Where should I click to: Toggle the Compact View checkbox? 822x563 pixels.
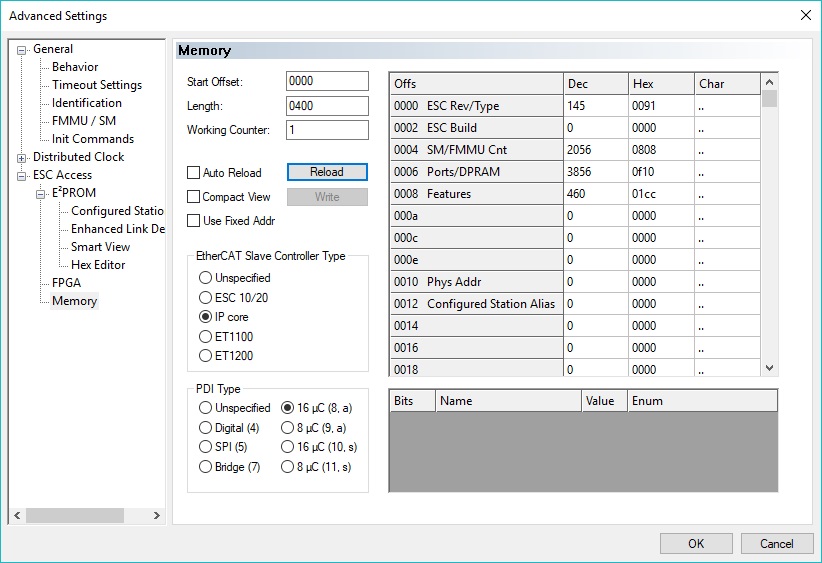pyautogui.click(x=194, y=197)
